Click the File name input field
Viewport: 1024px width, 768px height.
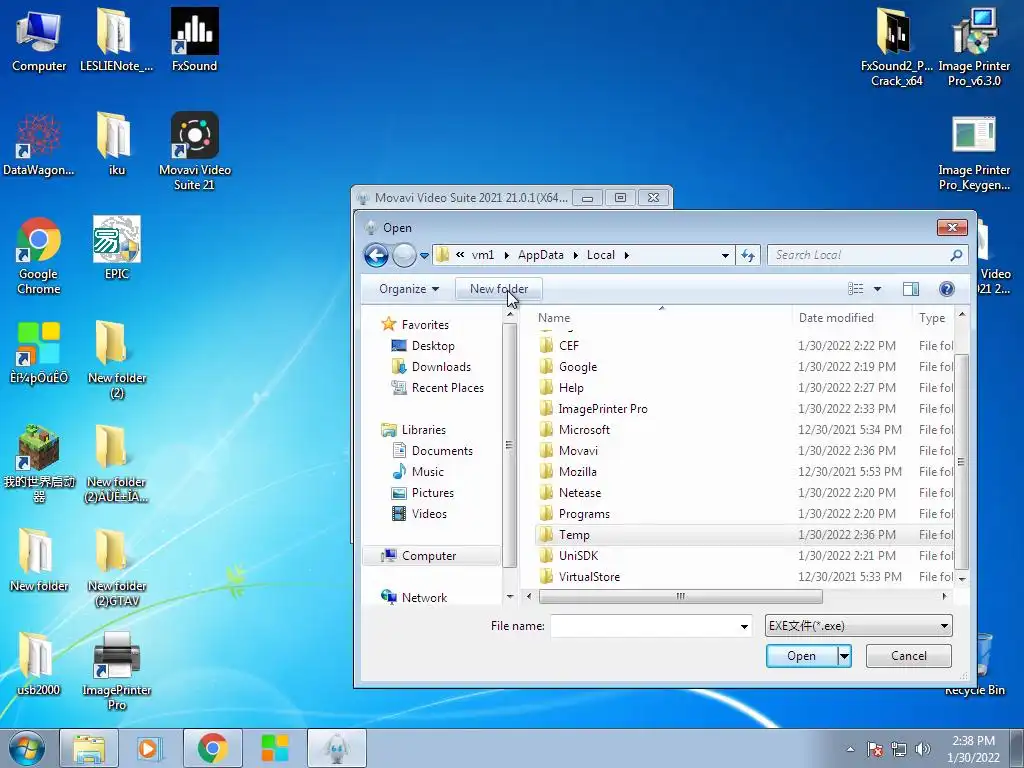pos(643,626)
